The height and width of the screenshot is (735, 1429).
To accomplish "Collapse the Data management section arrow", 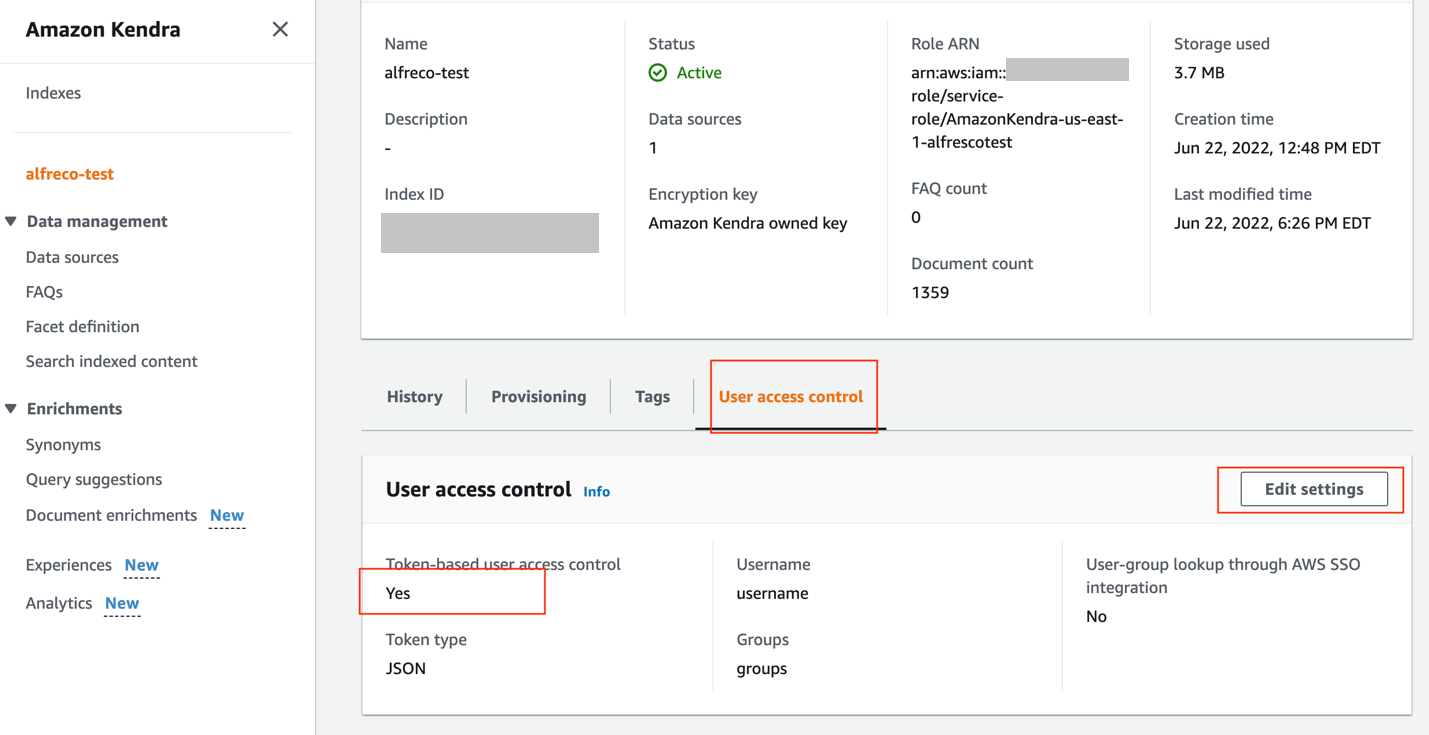I will [11, 221].
